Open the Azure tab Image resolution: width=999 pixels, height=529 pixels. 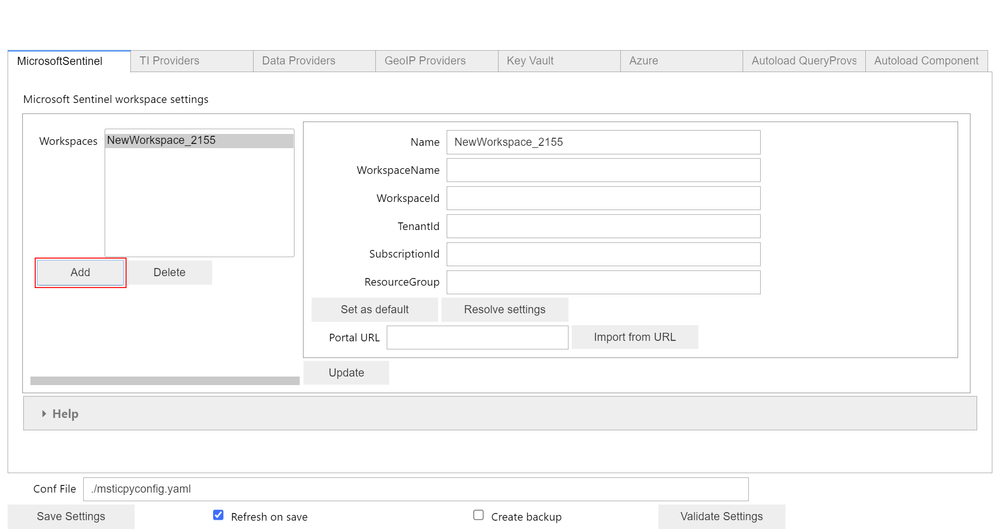(x=681, y=61)
